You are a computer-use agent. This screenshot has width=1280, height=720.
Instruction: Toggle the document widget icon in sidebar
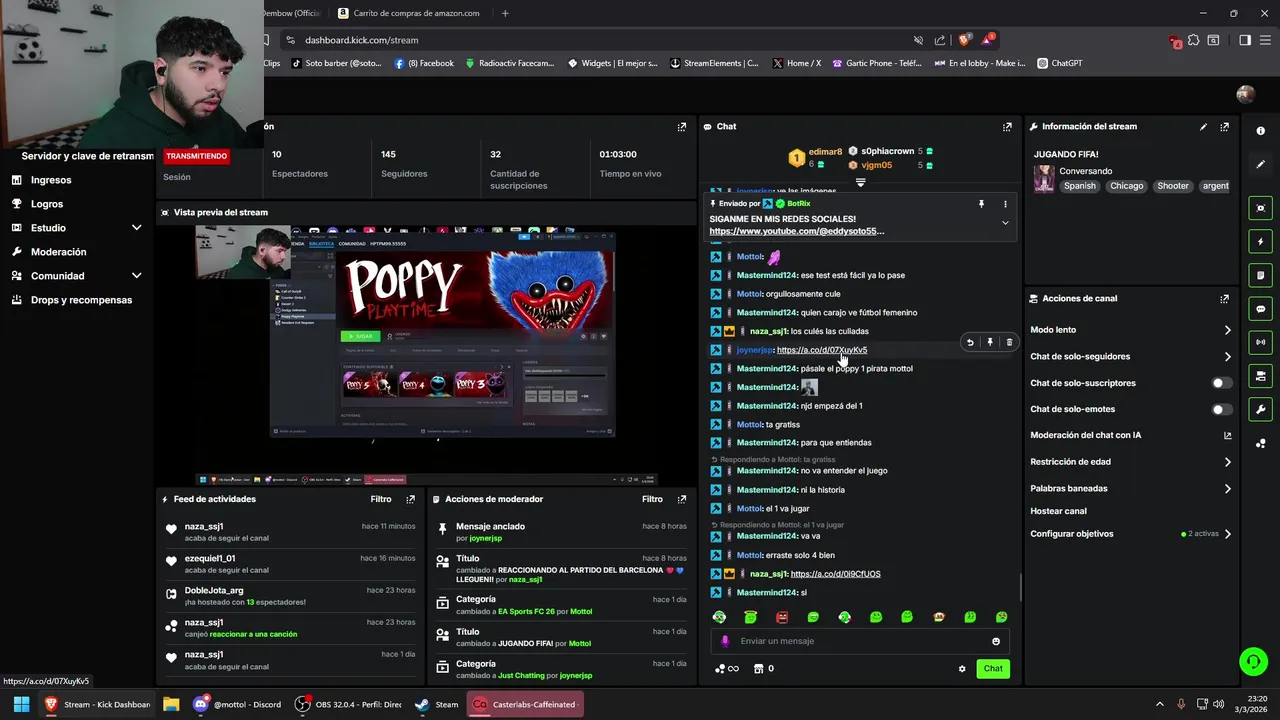coord(1260,275)
